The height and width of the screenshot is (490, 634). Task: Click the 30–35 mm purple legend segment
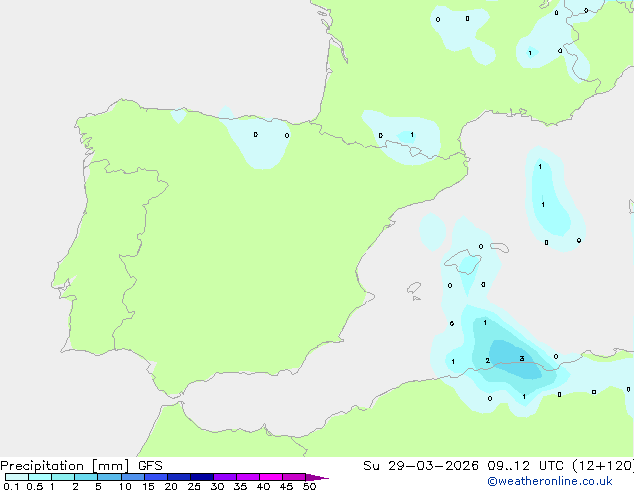point(225,477)
